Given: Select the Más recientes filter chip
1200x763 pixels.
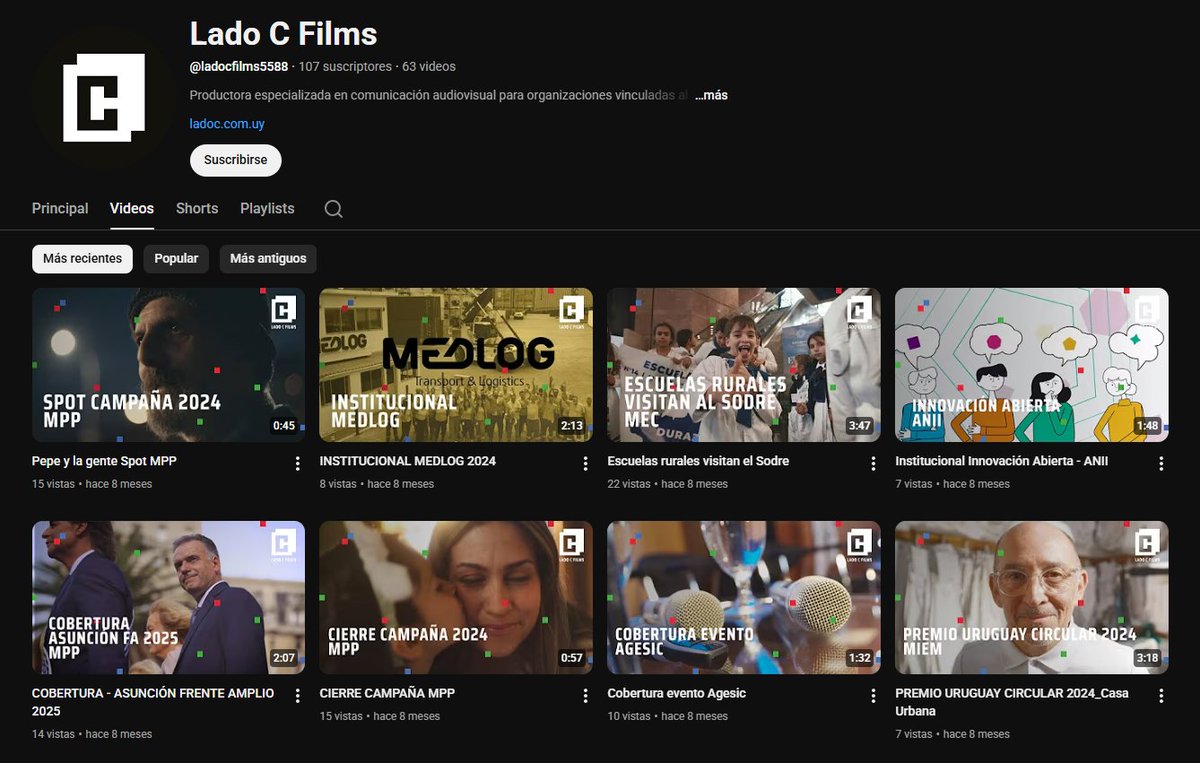Looking at the screenshot, I should (x=82, y=258).
